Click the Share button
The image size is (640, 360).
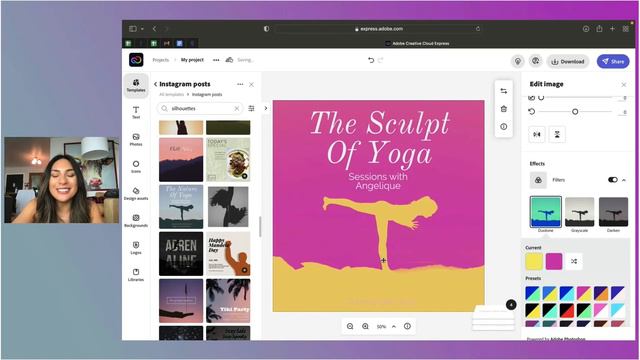(x=613, y=61)
